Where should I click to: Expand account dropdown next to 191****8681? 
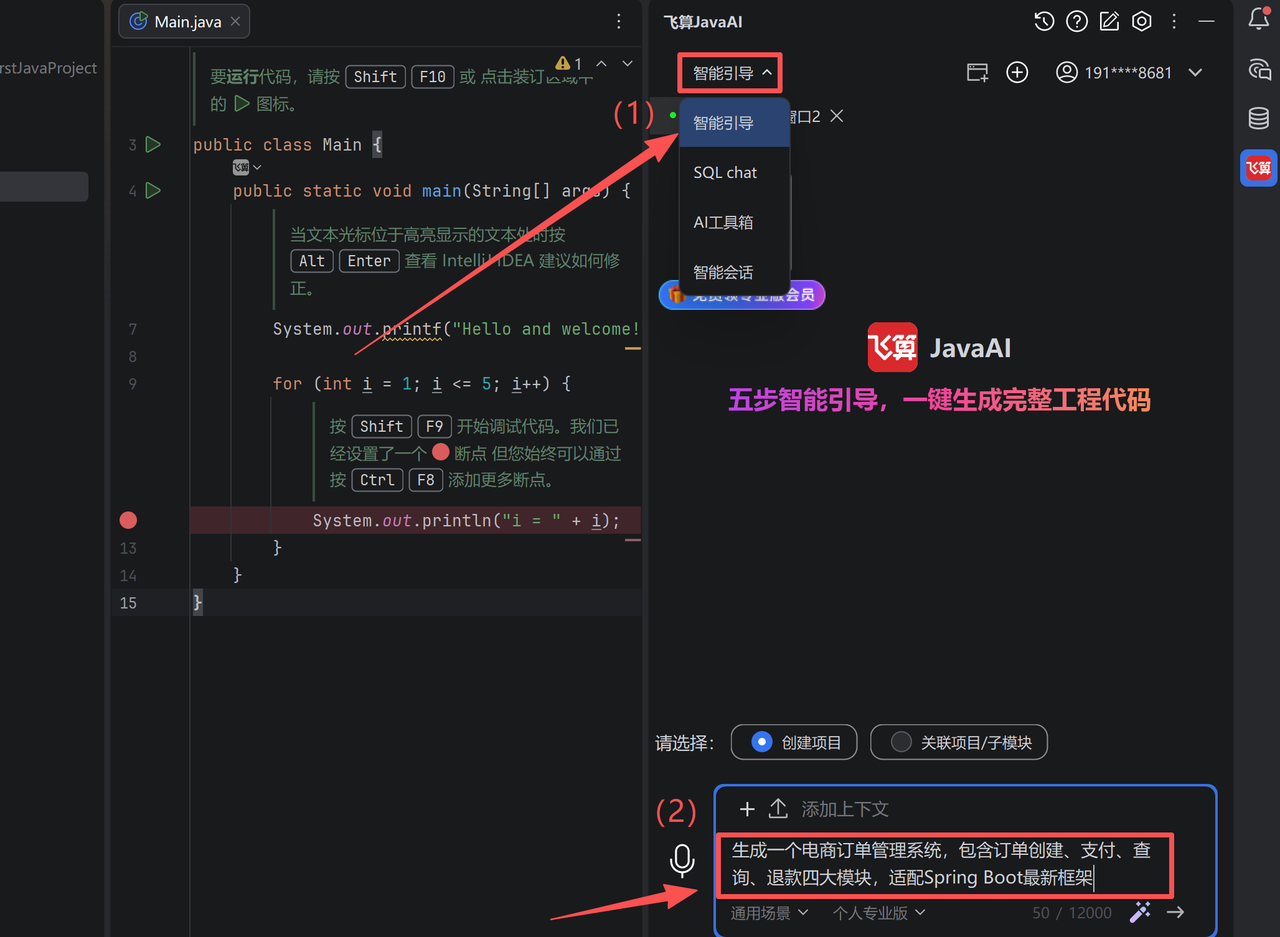tap(1195, 72)
